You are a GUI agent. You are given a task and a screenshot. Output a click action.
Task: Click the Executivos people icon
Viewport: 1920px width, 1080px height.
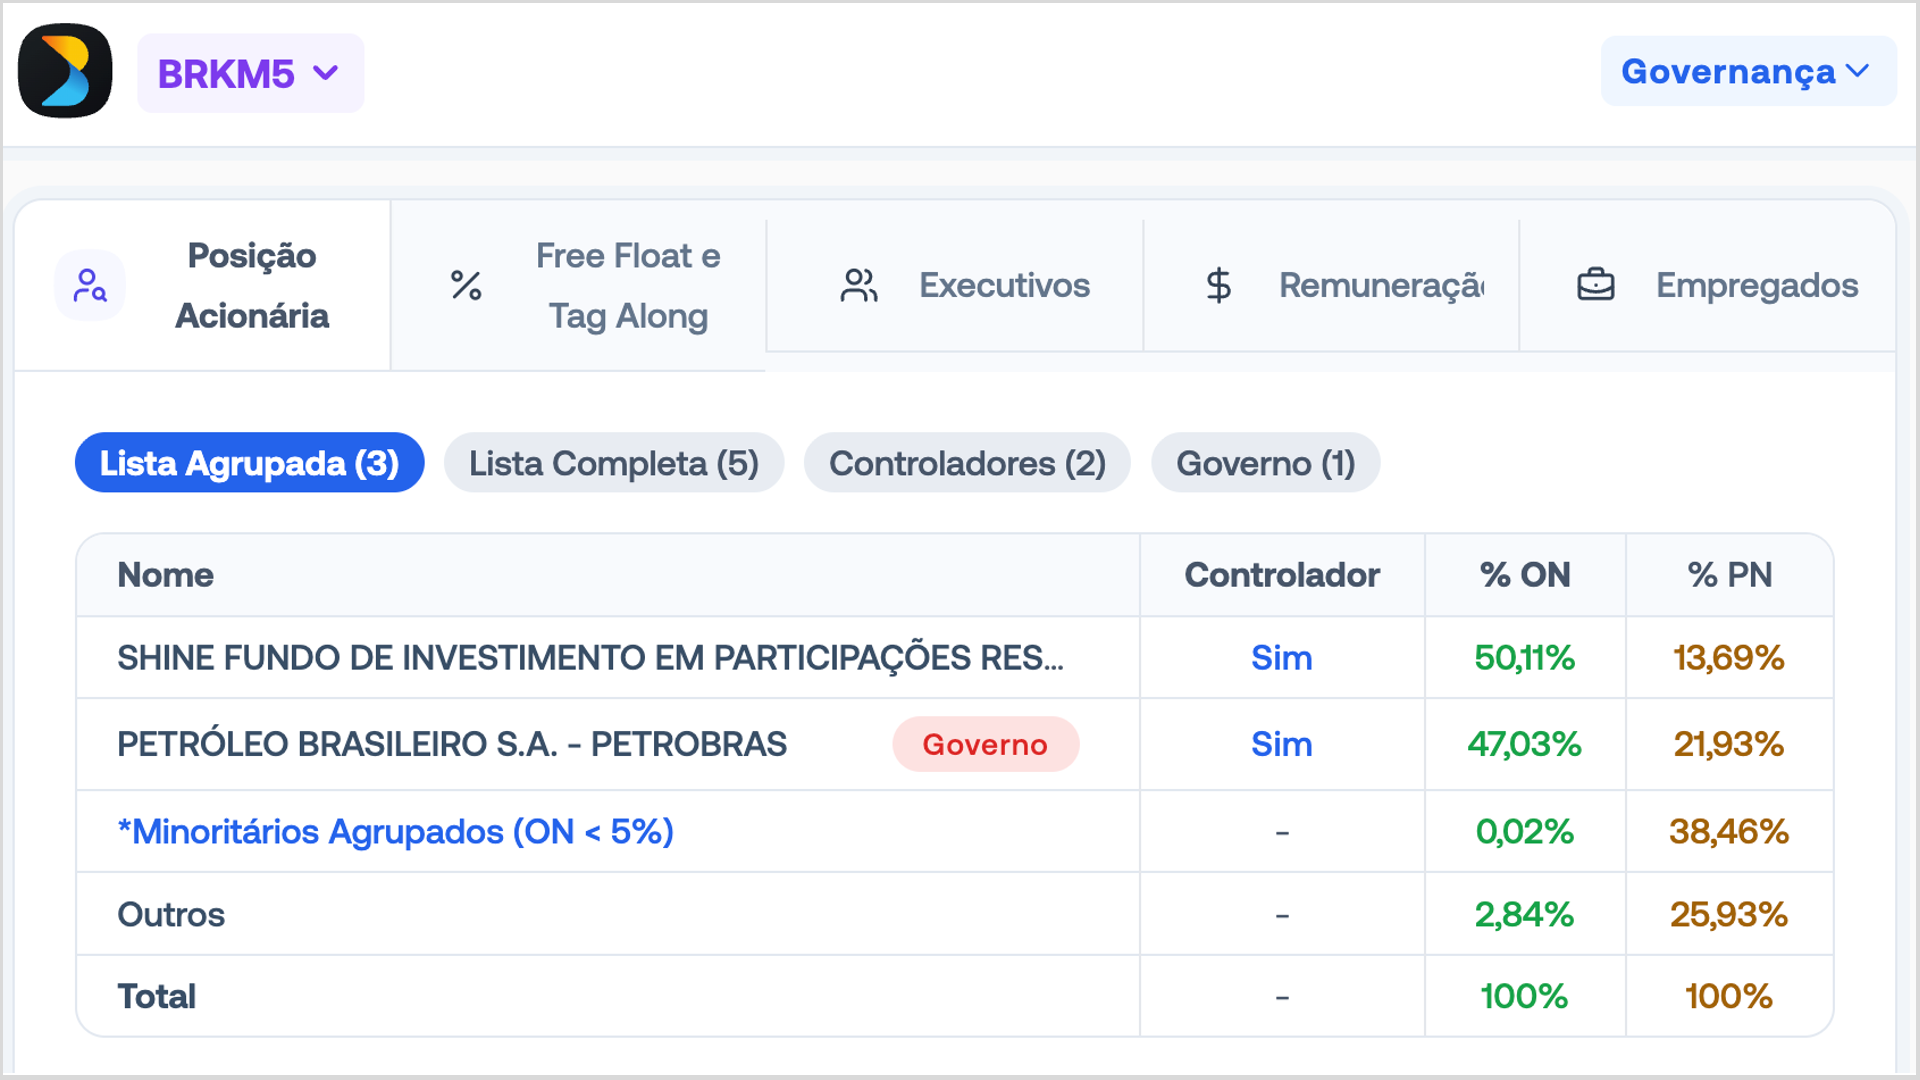(x=859, y=286)
